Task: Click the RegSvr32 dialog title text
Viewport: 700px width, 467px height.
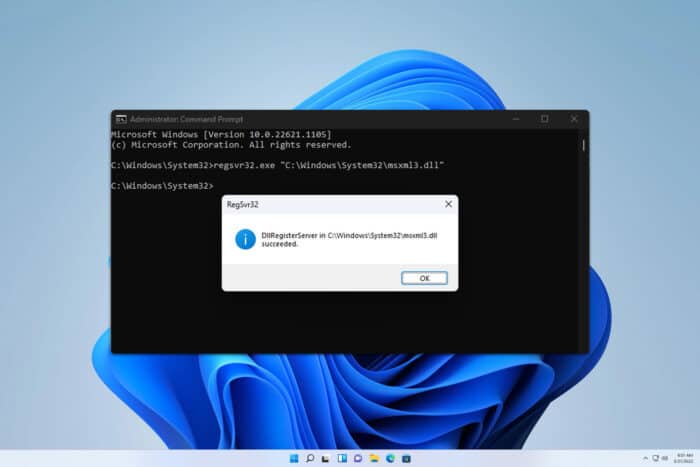Action: click(x=242, y=204)
